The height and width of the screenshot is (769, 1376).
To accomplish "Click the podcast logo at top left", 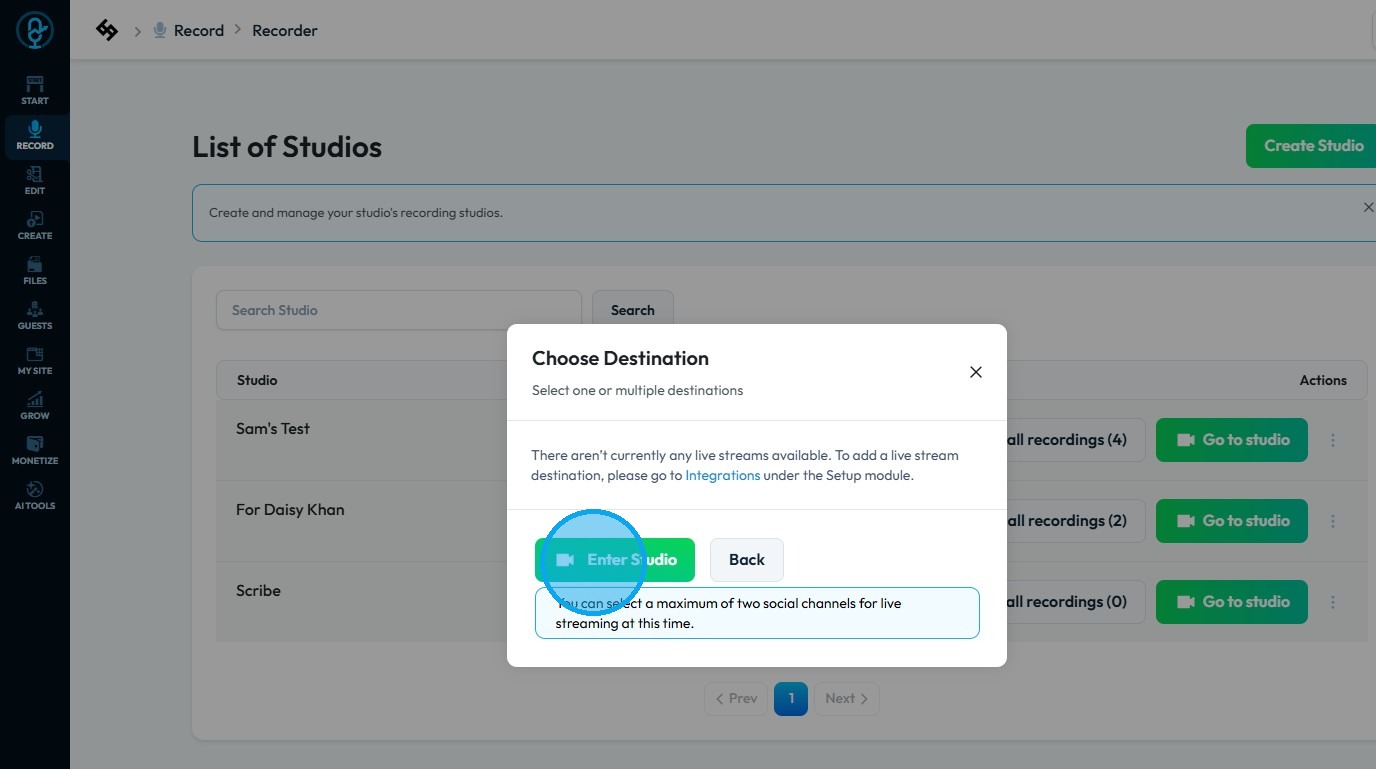I will pos(34,30).
